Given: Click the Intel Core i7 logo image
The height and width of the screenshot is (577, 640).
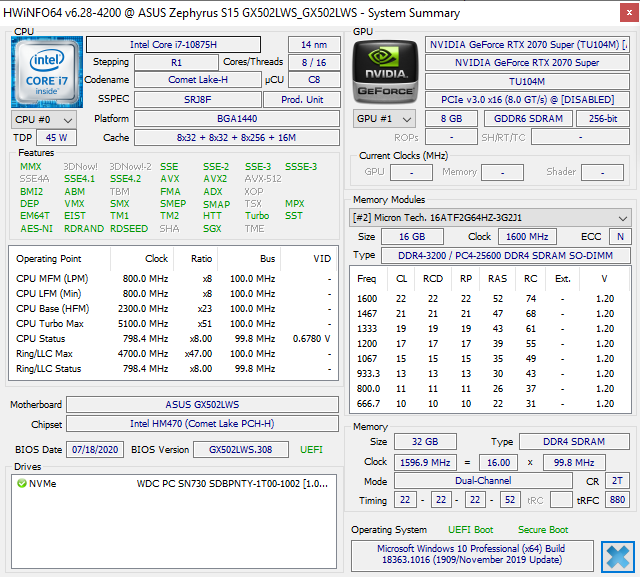Looking at the screenshot, I should 47,72.
